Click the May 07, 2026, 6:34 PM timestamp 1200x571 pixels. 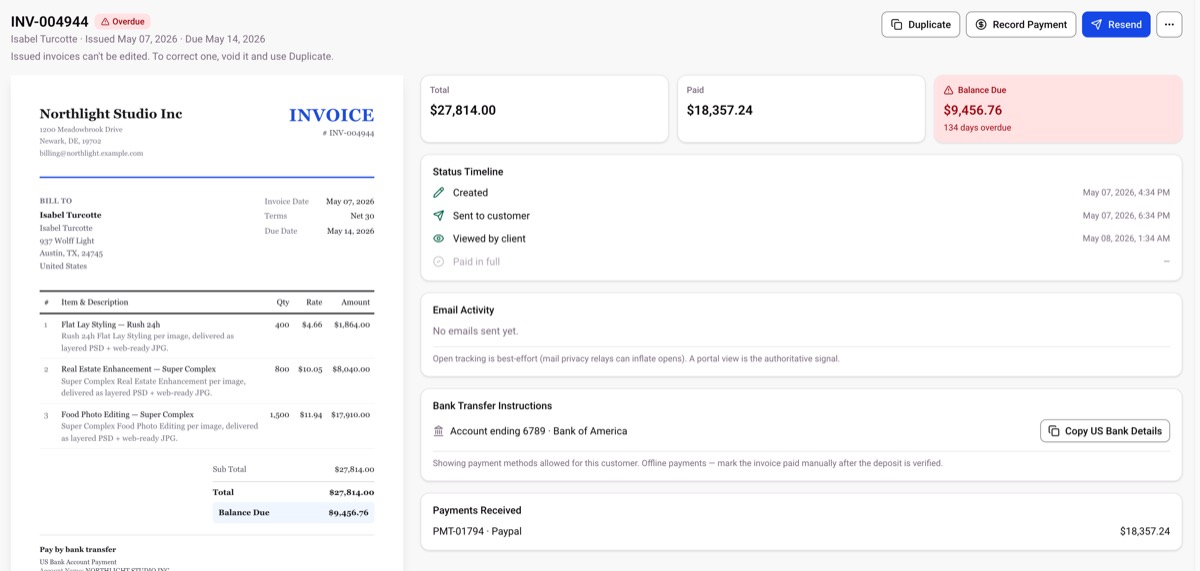(1126, 216)
